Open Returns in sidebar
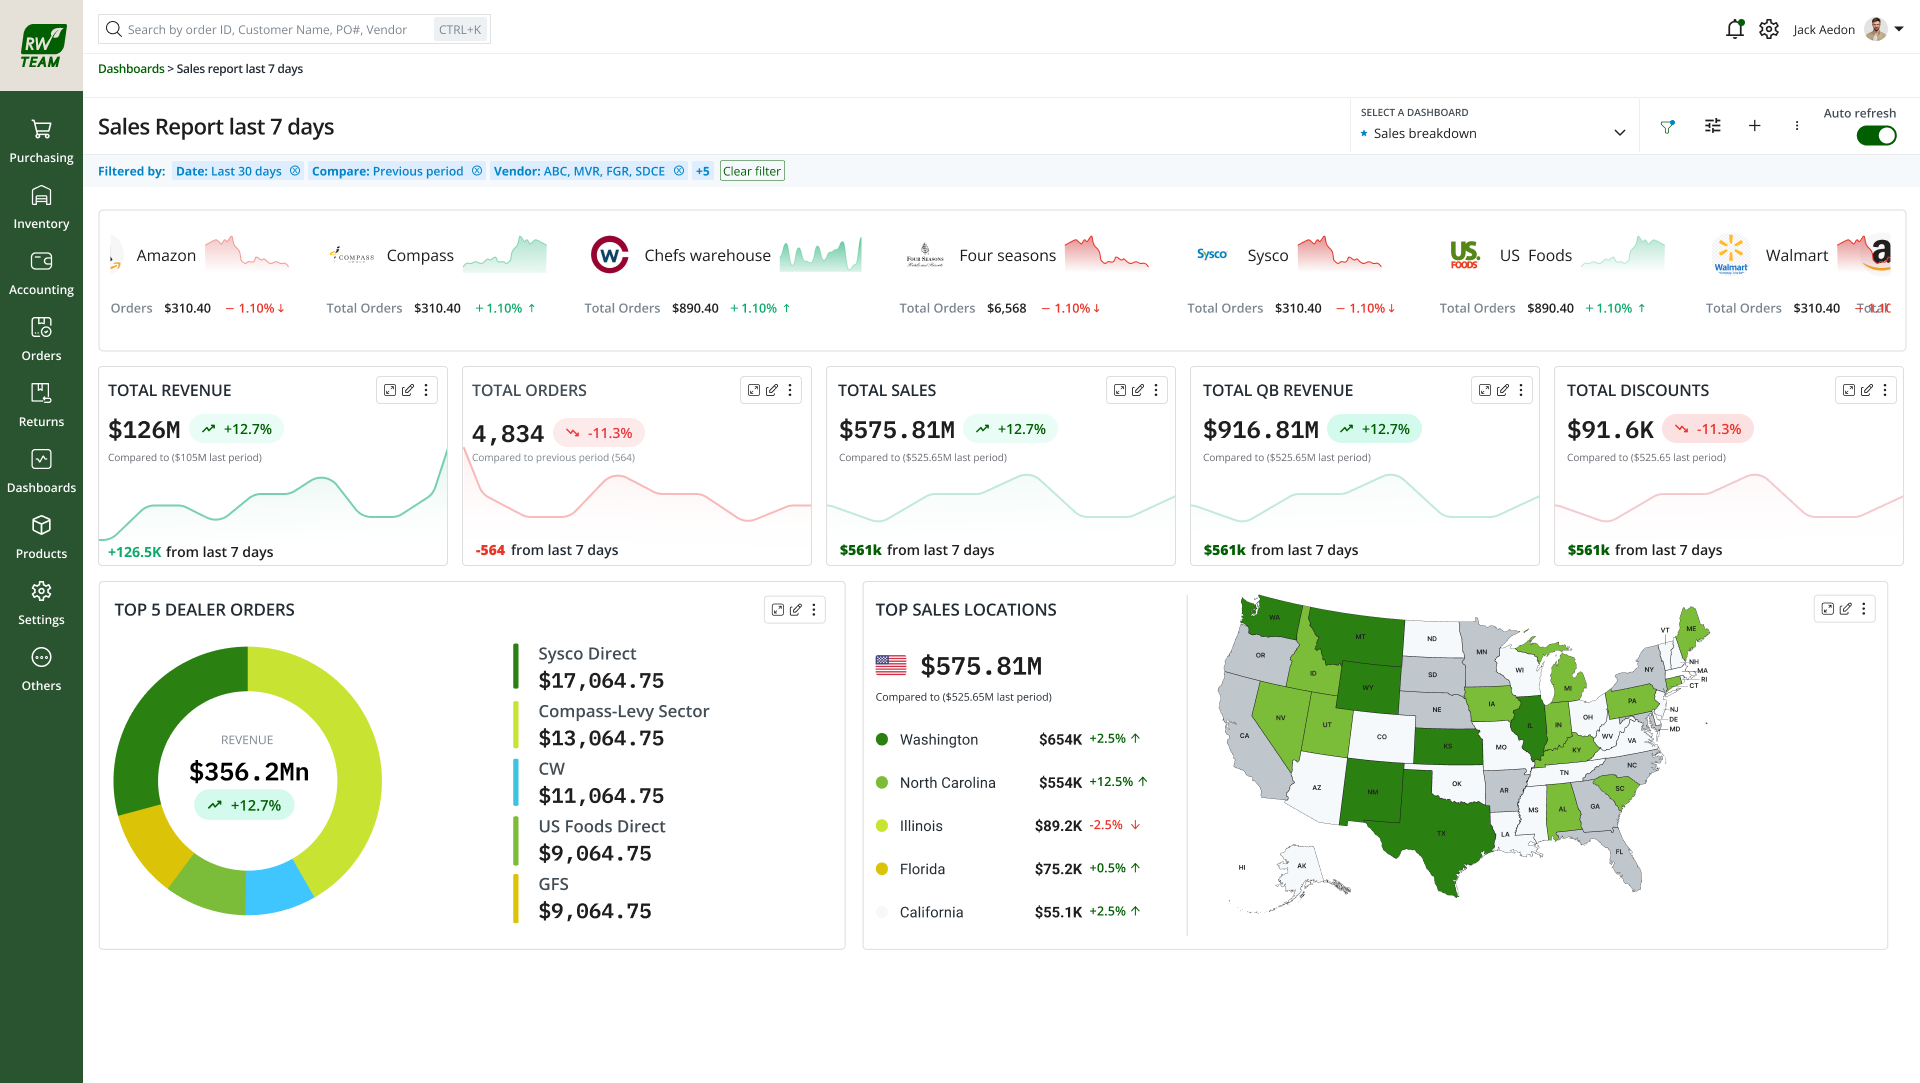The image size is (1920, 1083). (x=41, y=405)
